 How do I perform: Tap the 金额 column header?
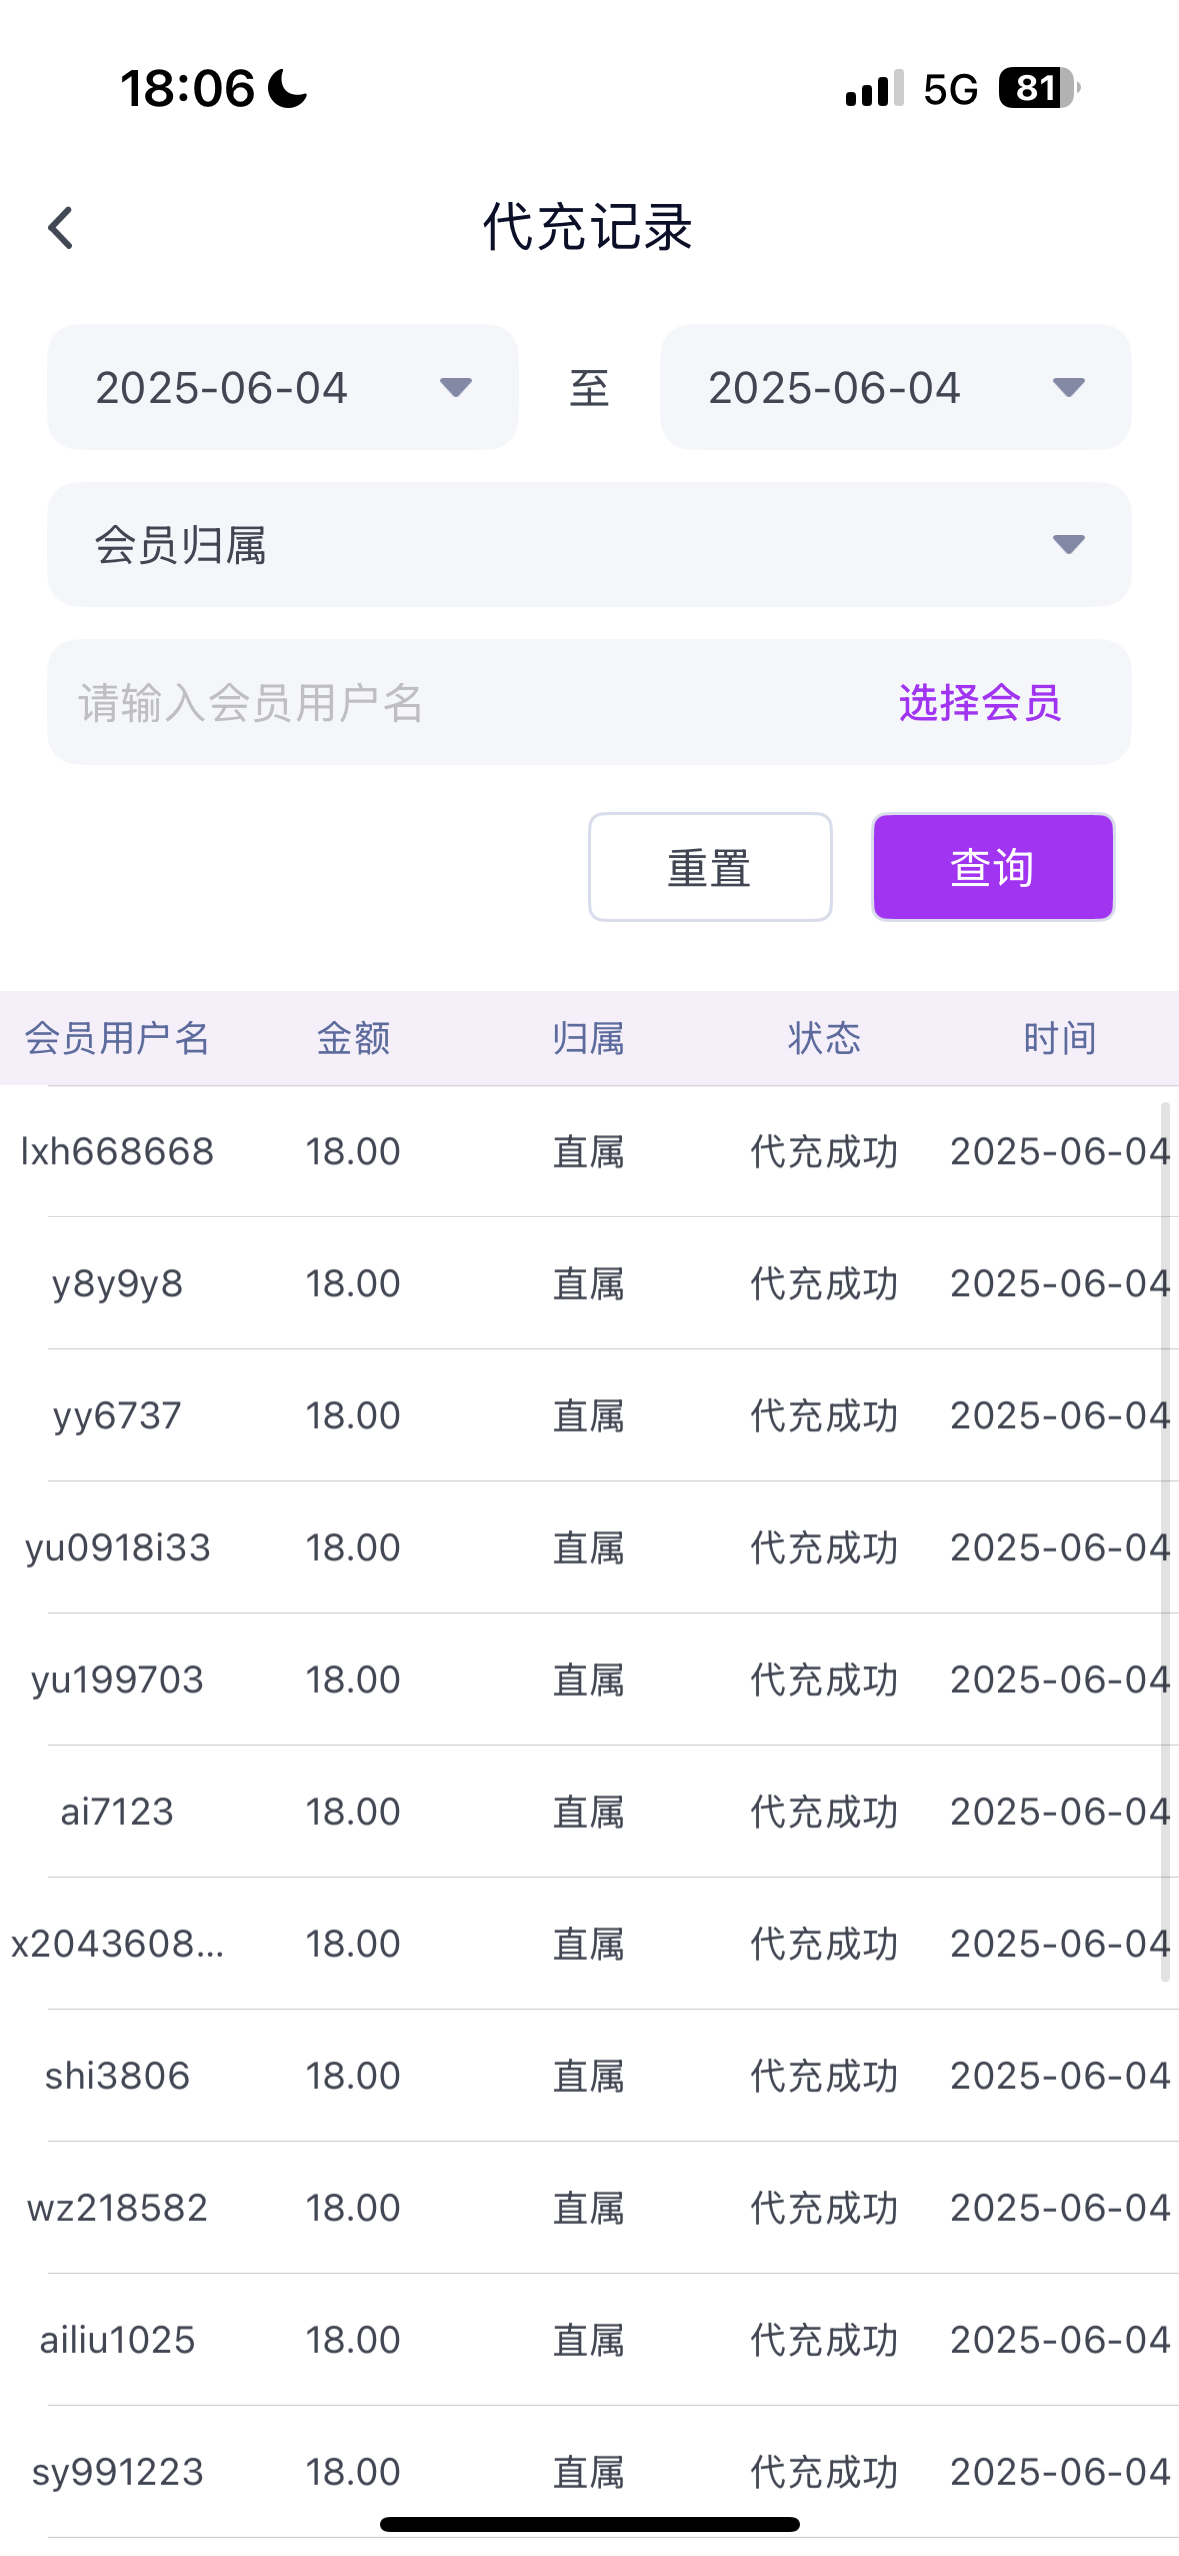click(353, 1038)
